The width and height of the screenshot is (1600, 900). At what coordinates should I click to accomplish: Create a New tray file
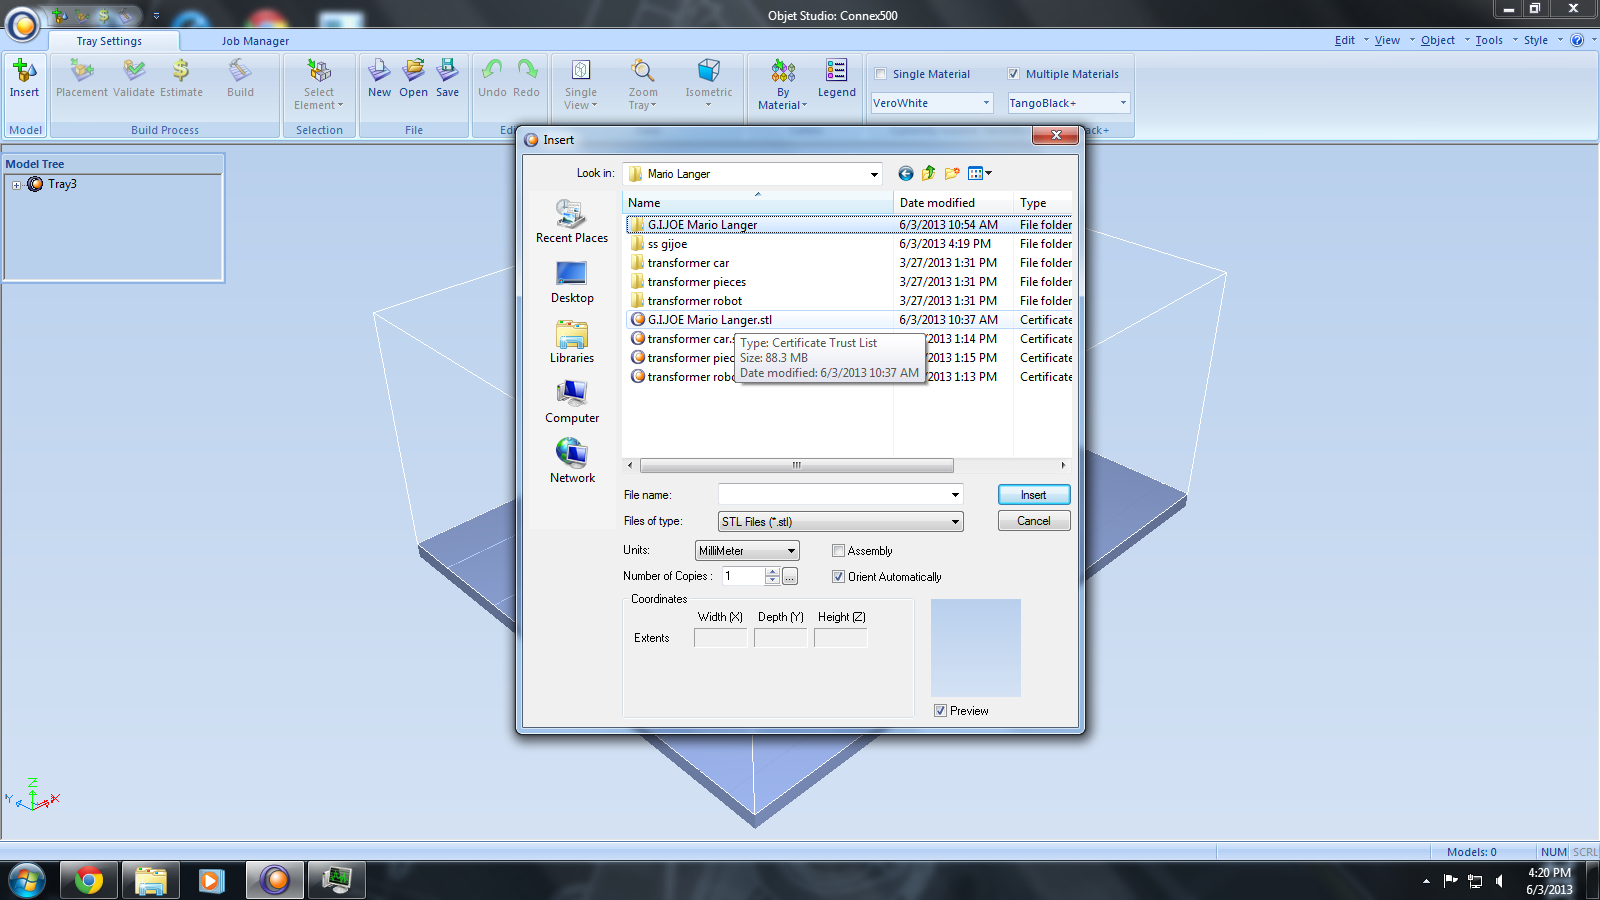click(x=379, y=78)
